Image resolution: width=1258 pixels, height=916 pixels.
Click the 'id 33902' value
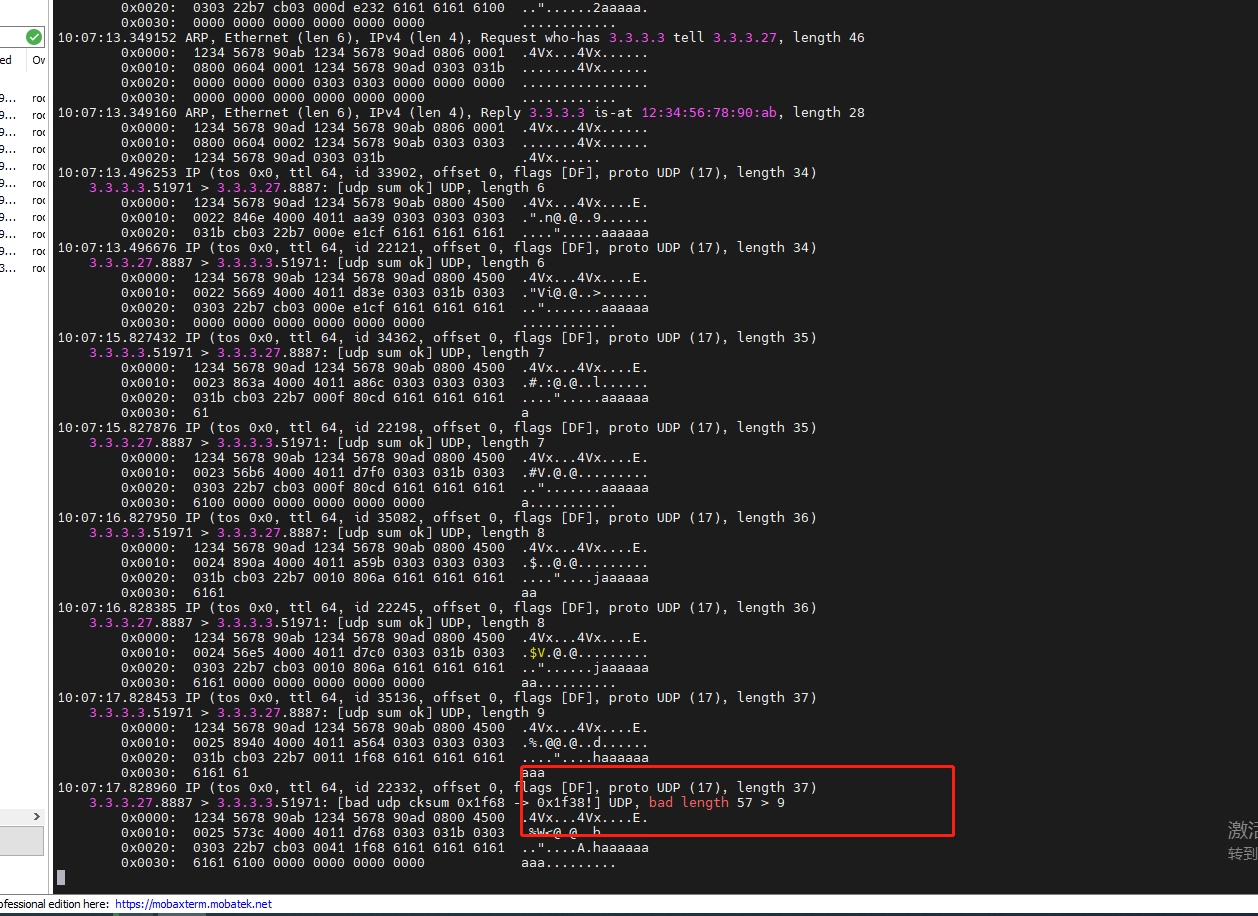click(385, 172)
